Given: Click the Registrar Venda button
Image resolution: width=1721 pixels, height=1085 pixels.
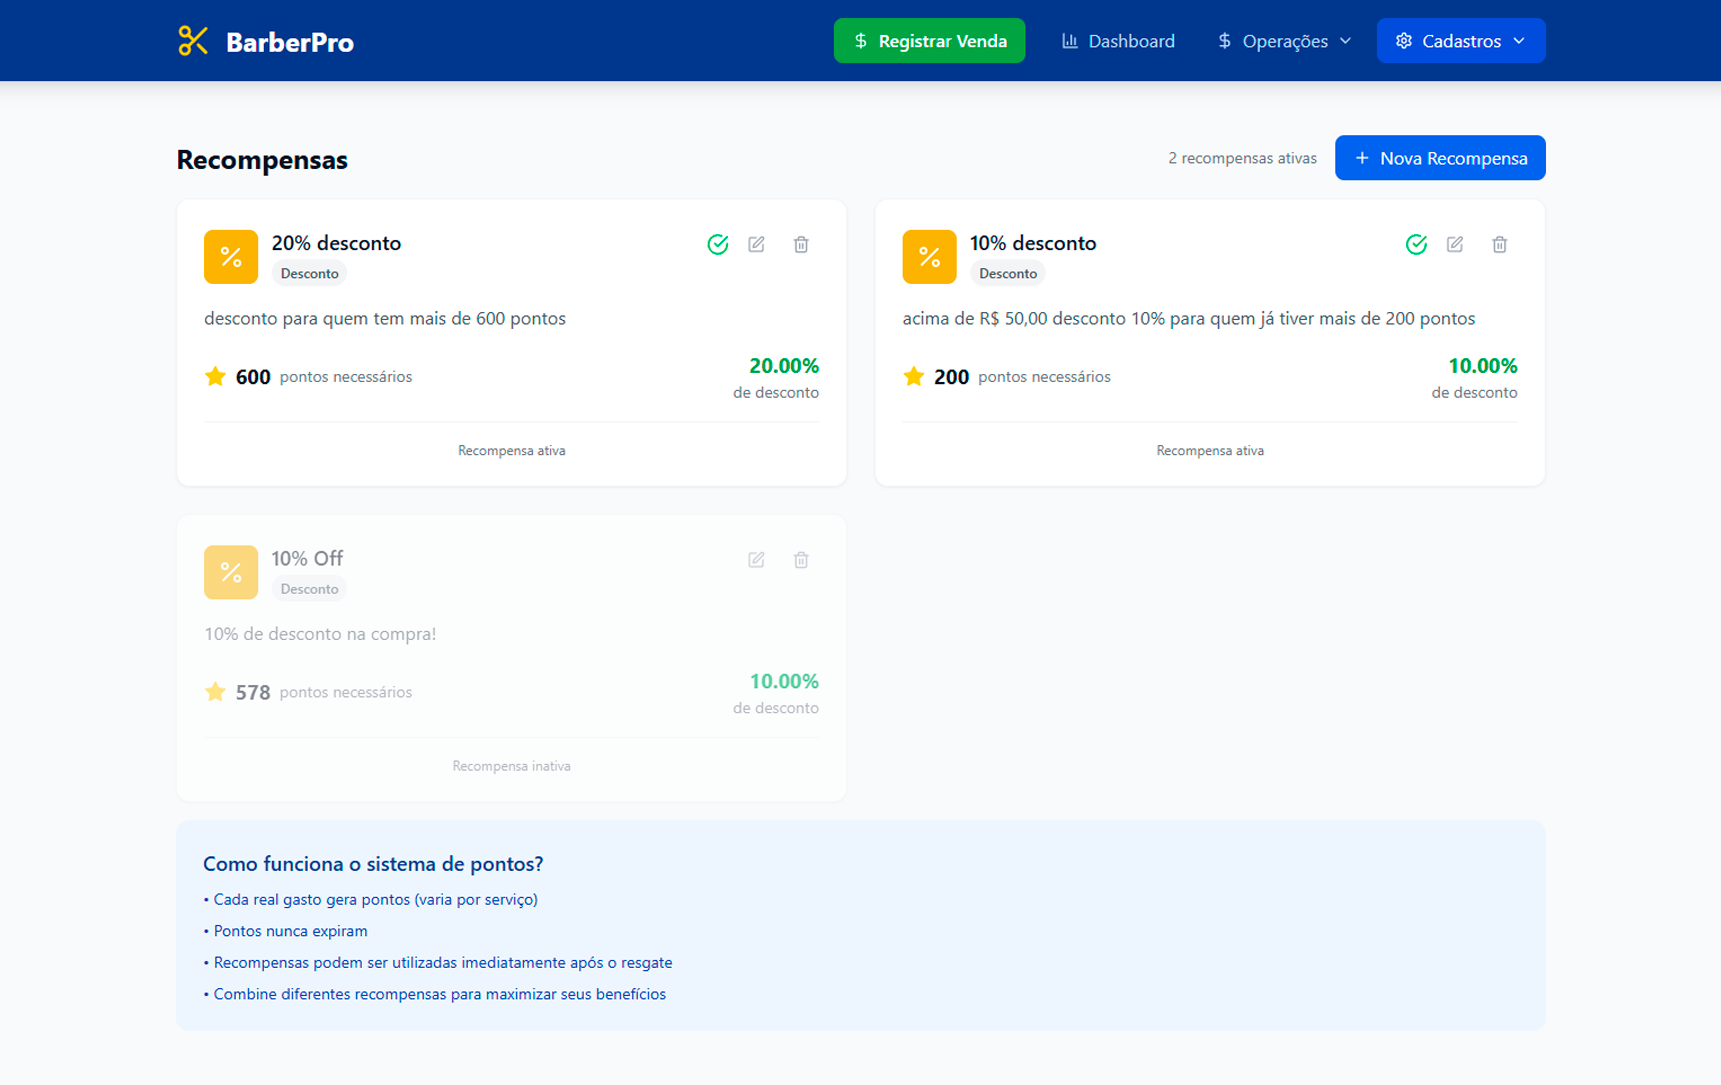Looking at the screenshot, I should [x=929, y=41].
